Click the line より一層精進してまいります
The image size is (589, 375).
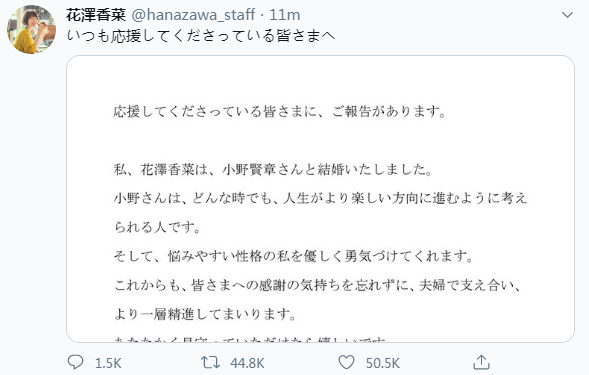click(205, 314)
